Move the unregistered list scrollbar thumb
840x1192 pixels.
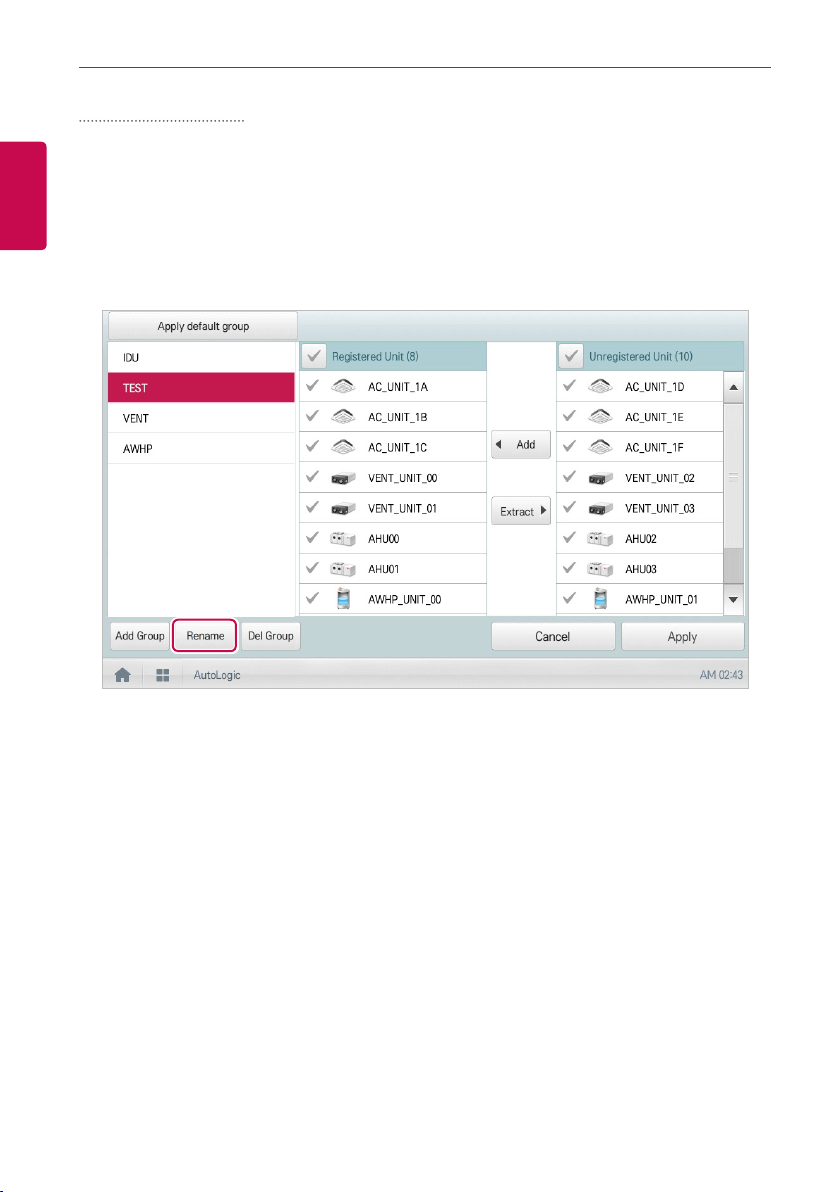pos(734,476)
